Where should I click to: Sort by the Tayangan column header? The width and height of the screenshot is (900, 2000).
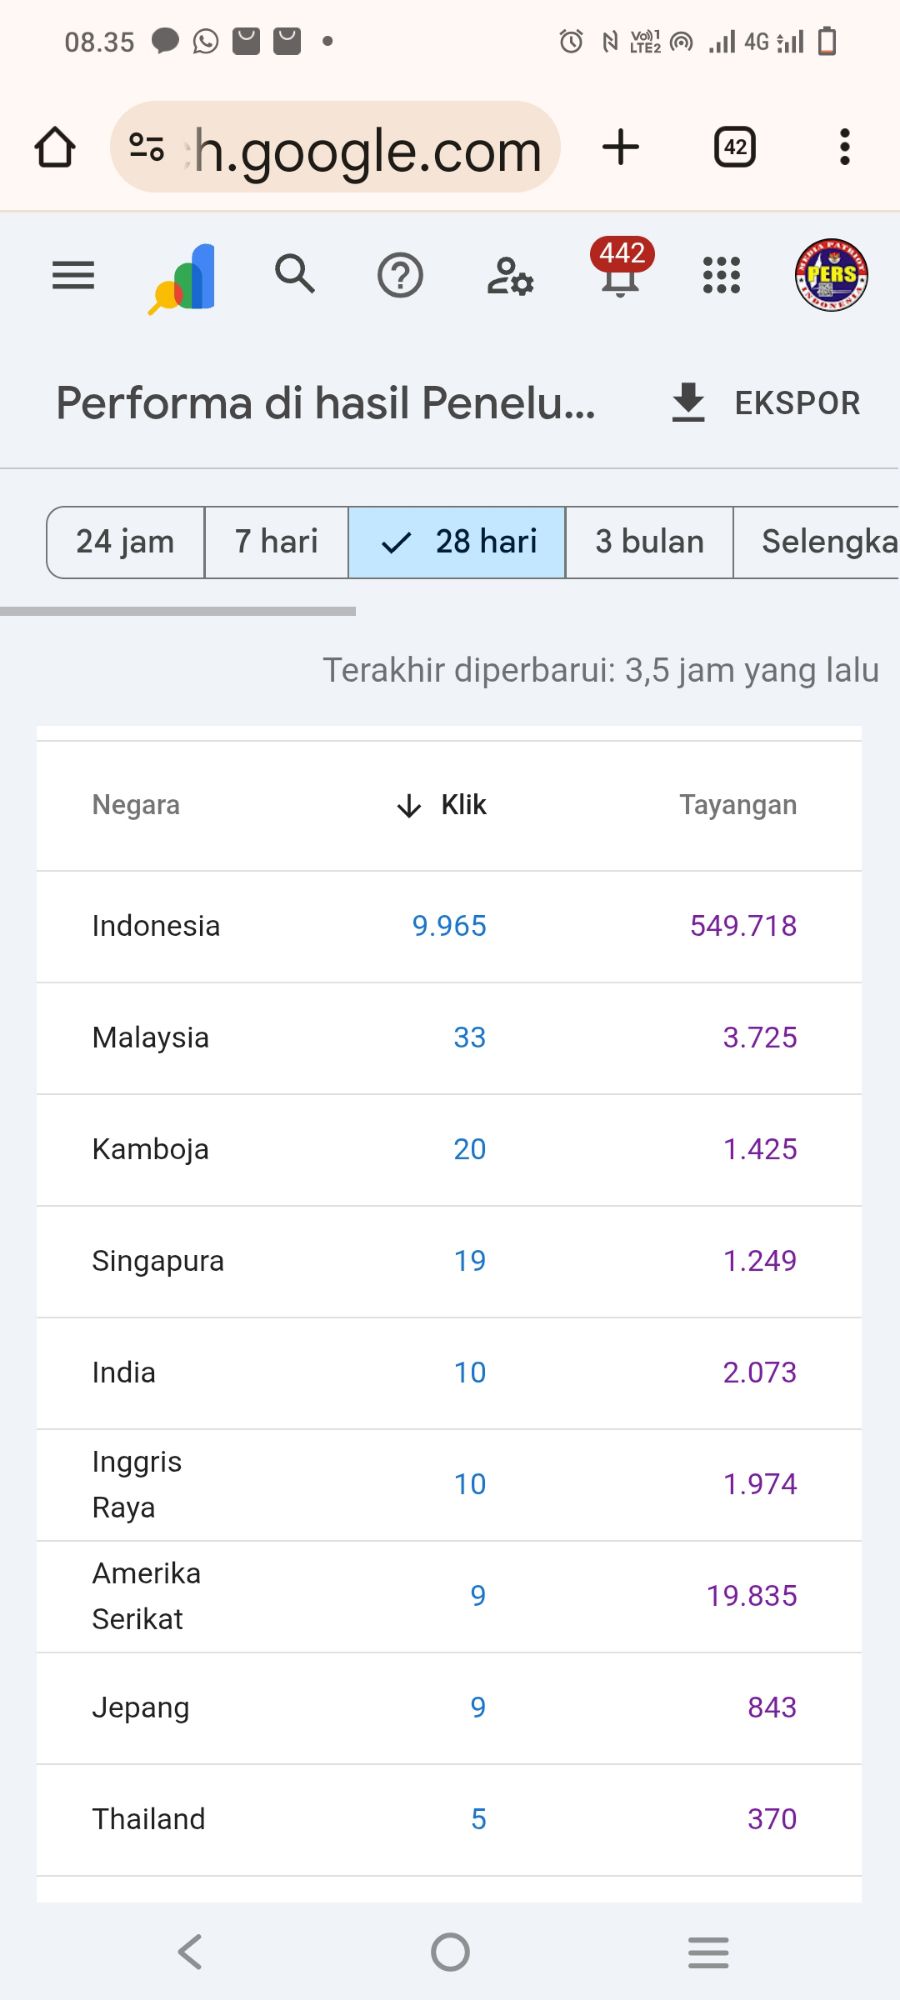click(738, 805)
